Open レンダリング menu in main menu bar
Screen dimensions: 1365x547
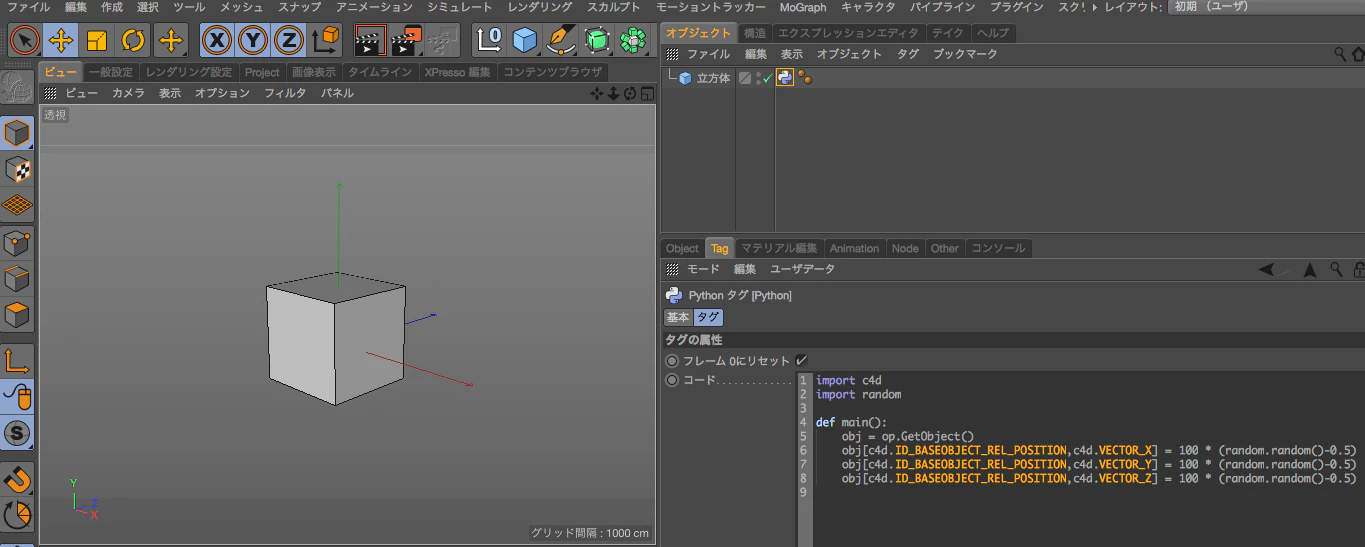(540, 7)
